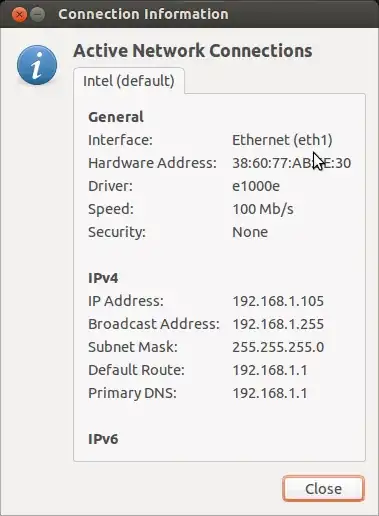Click the General section heading
This screenshot has width=379, height=516.
pos(116,117)
